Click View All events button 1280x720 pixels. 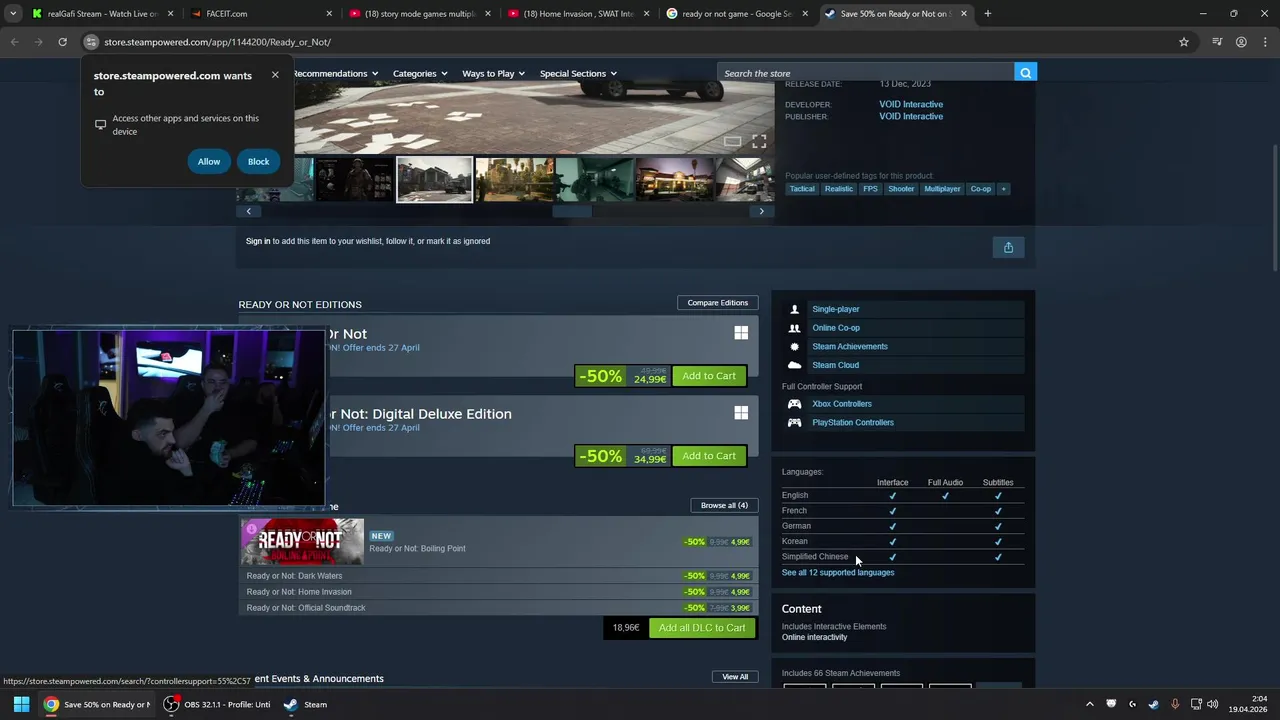735,677
